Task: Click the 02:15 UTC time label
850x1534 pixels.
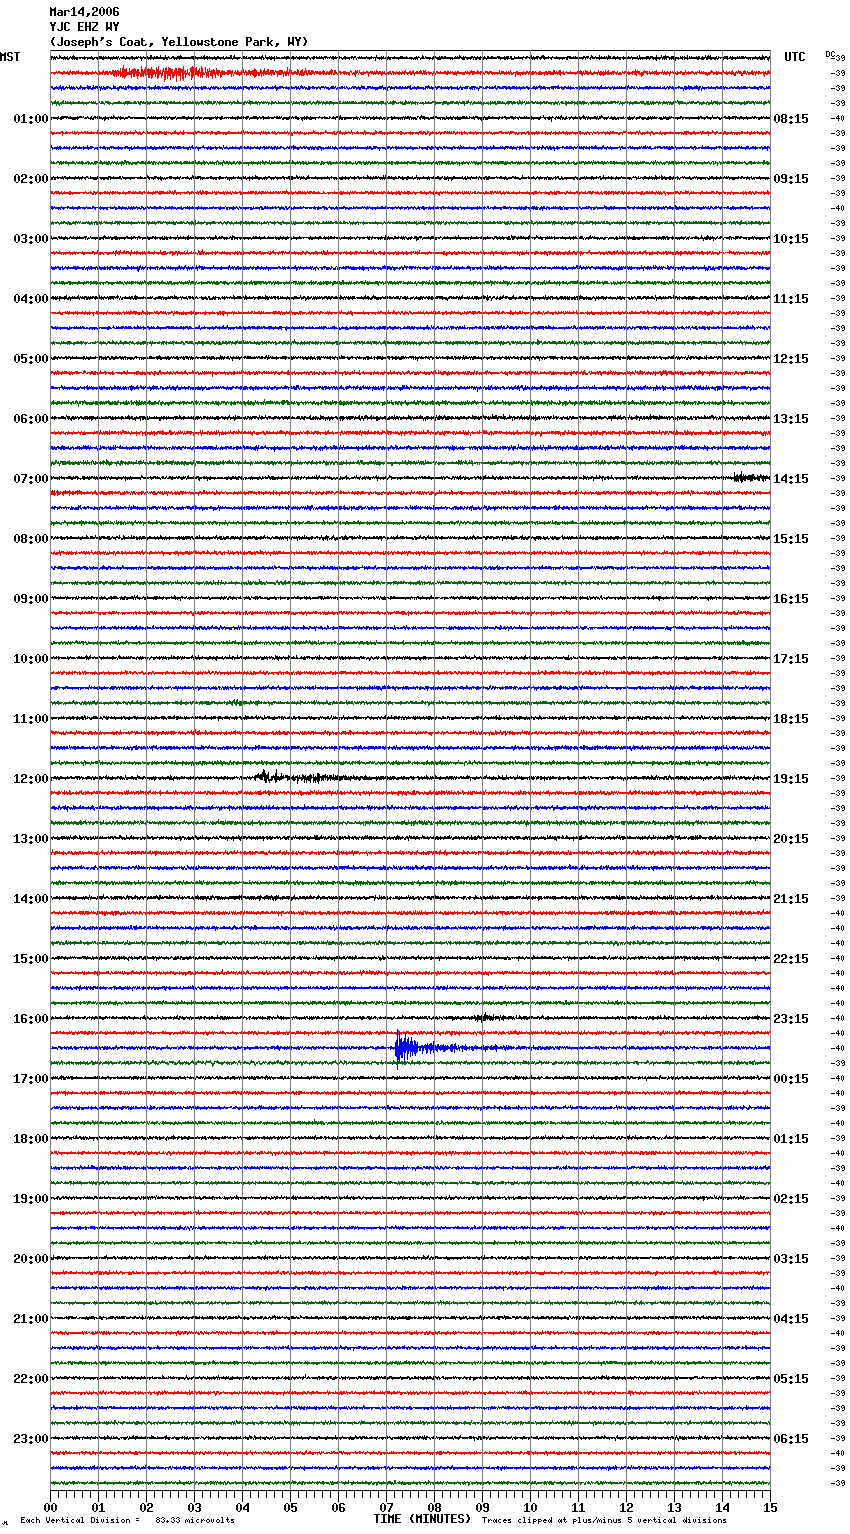Action: 791,1199
